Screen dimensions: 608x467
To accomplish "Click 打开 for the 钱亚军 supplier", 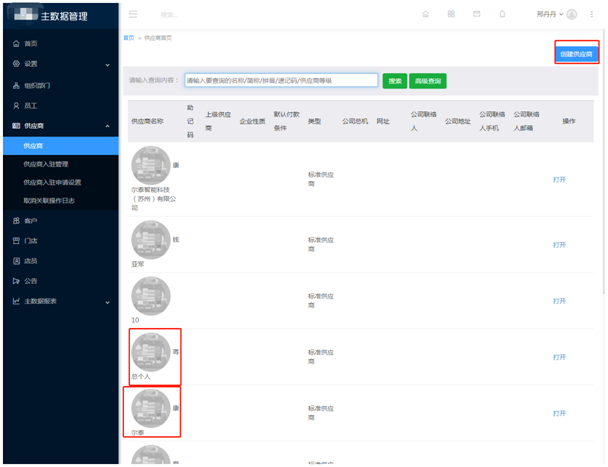I will 559,245.
